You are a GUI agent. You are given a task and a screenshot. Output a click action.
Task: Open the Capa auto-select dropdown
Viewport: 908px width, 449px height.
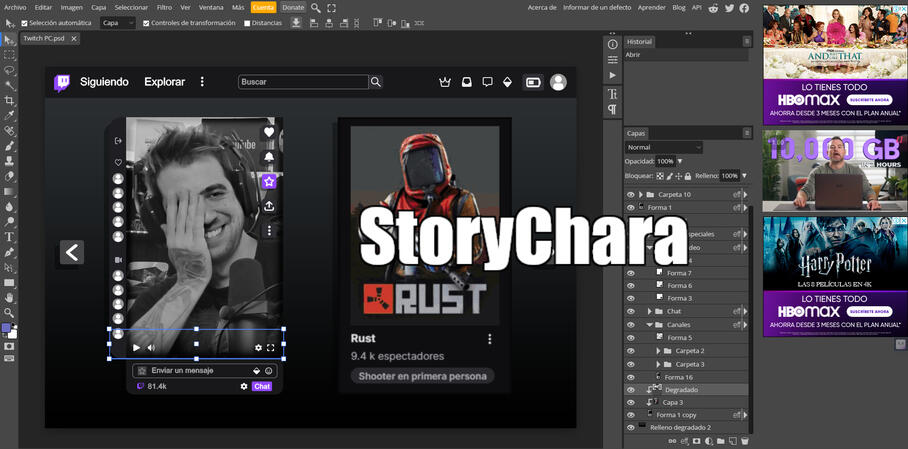[118, 23]
